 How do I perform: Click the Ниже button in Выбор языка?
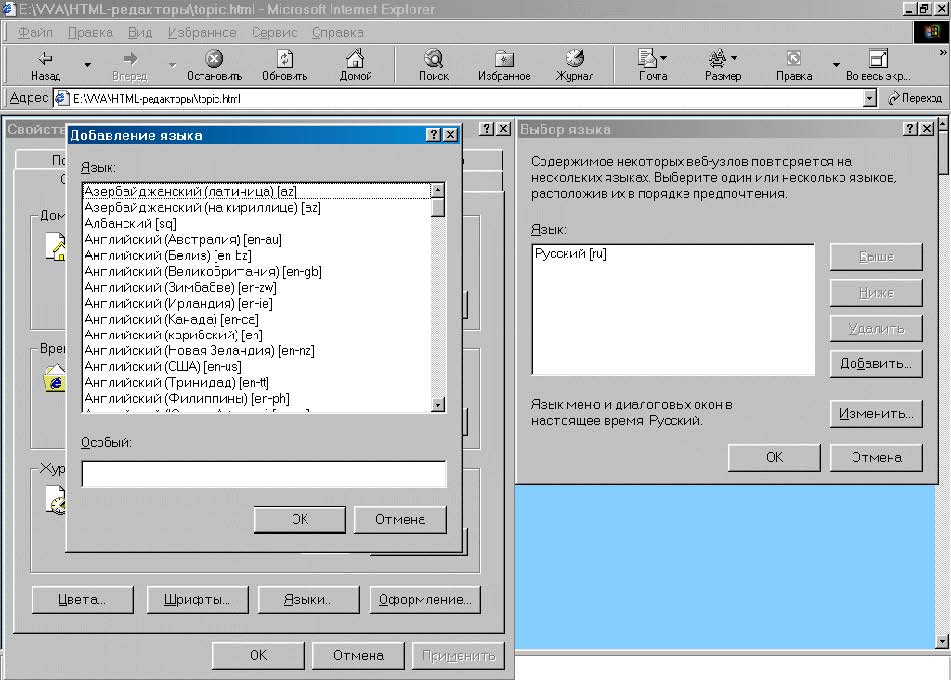[876, 293]
